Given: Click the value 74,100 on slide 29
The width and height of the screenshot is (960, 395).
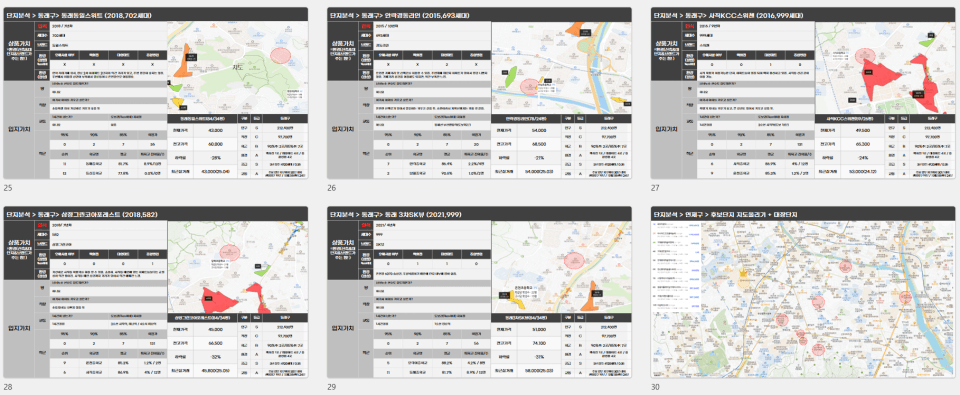Looking at the screenshot, I should pyautogui.click(x=539, y=344).
